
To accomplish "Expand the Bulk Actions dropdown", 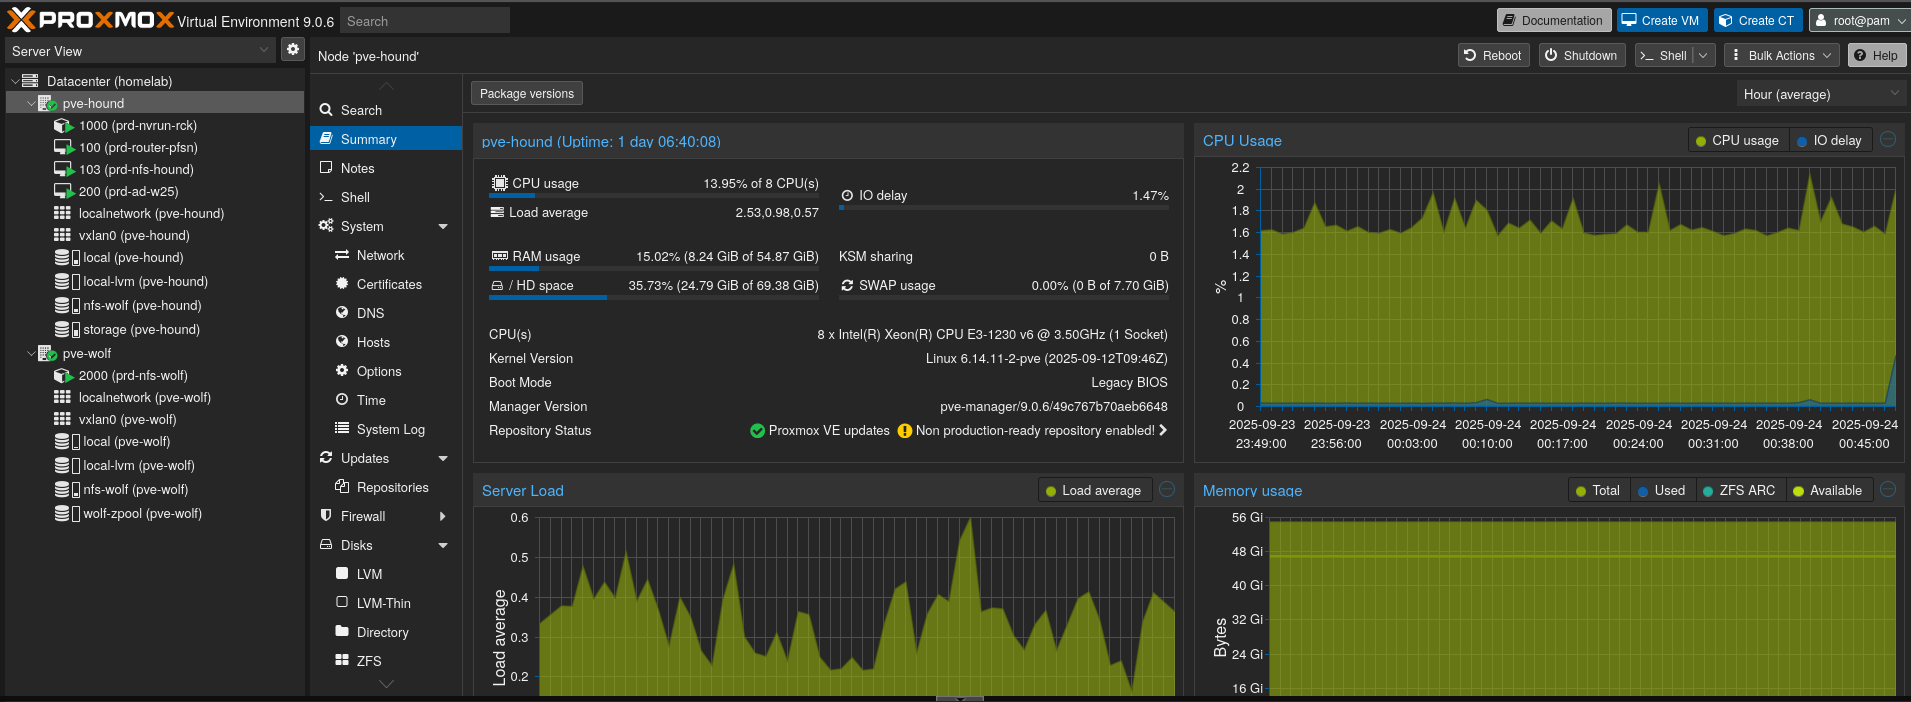I will coord(1781,56).
